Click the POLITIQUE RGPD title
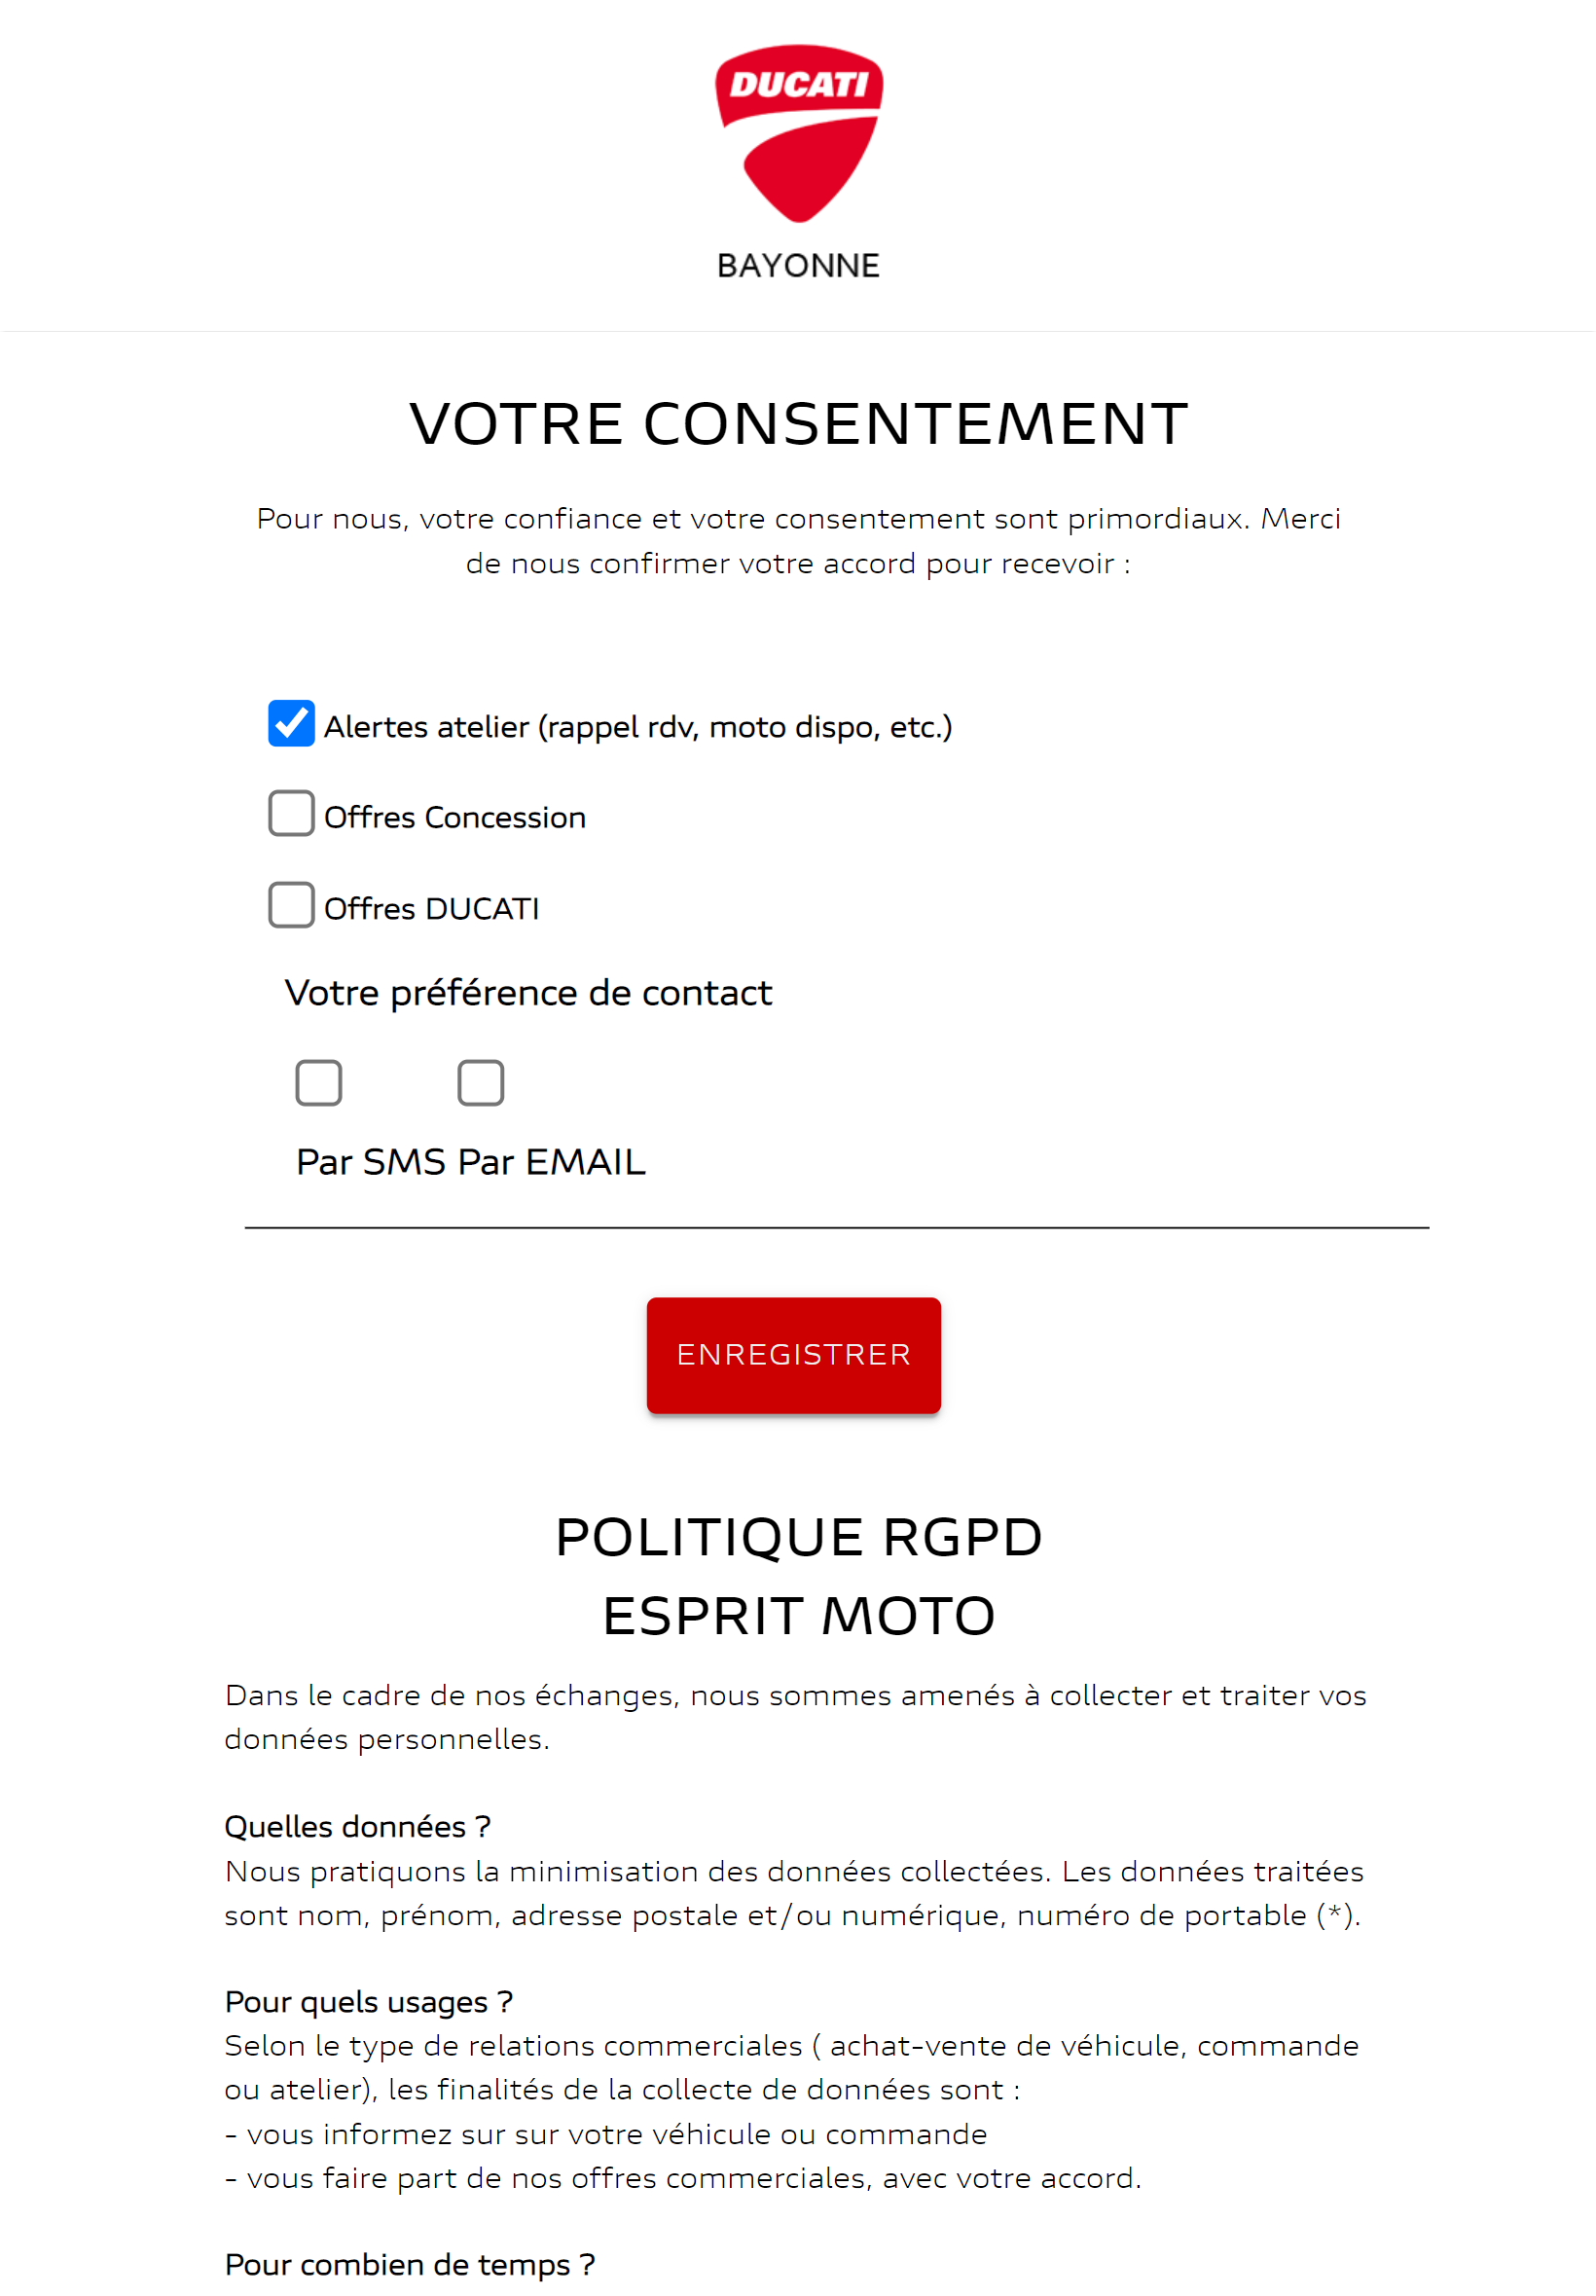 click(x=799, y=1539)
